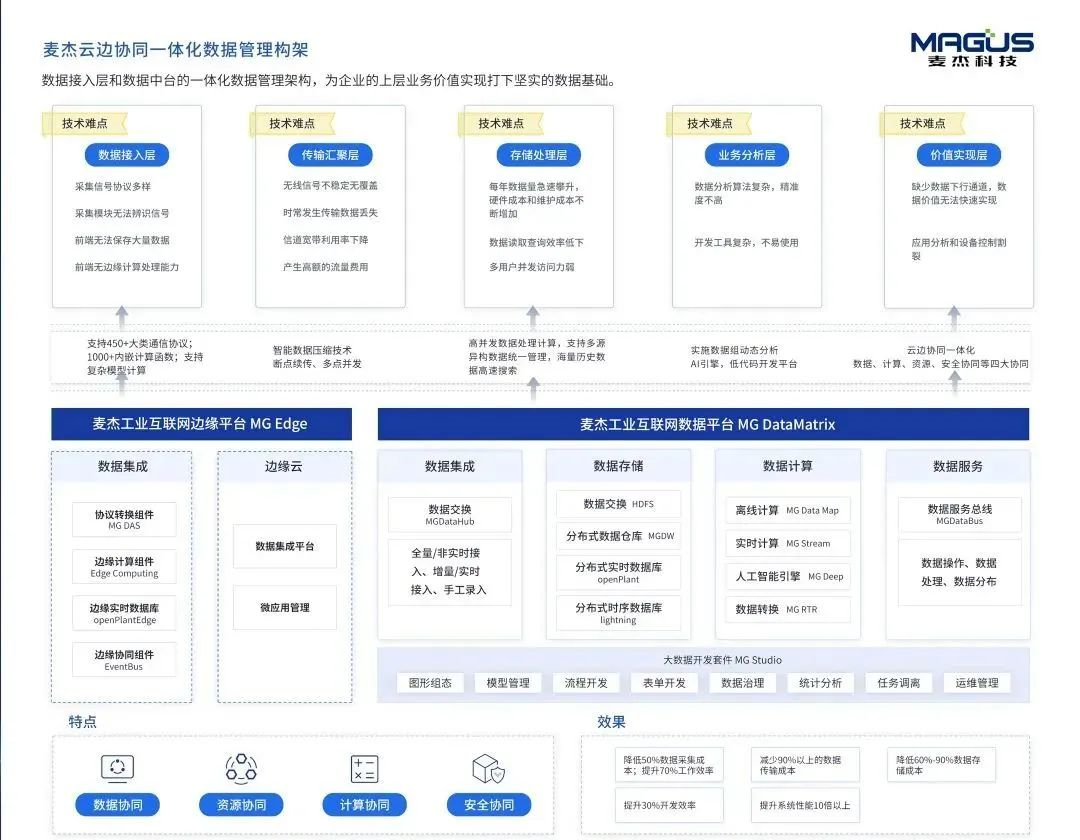The height and width of the screenshot is (840, 1080).
Task: Click the 人工智能引擎 MG Deep item
Action: click(788, 576)
